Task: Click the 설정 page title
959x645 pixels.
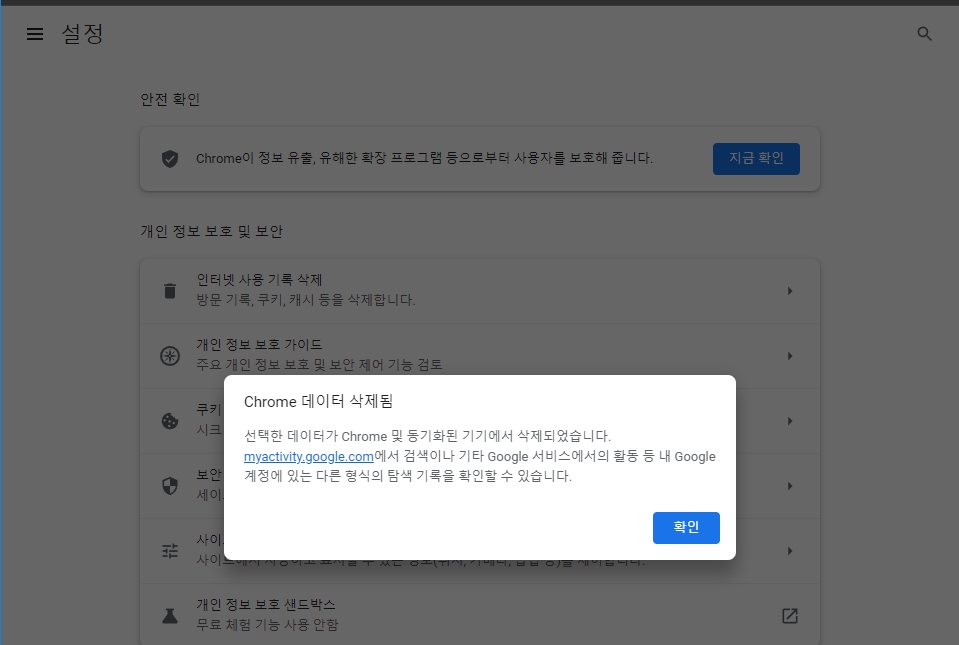Action: [83, 34]
